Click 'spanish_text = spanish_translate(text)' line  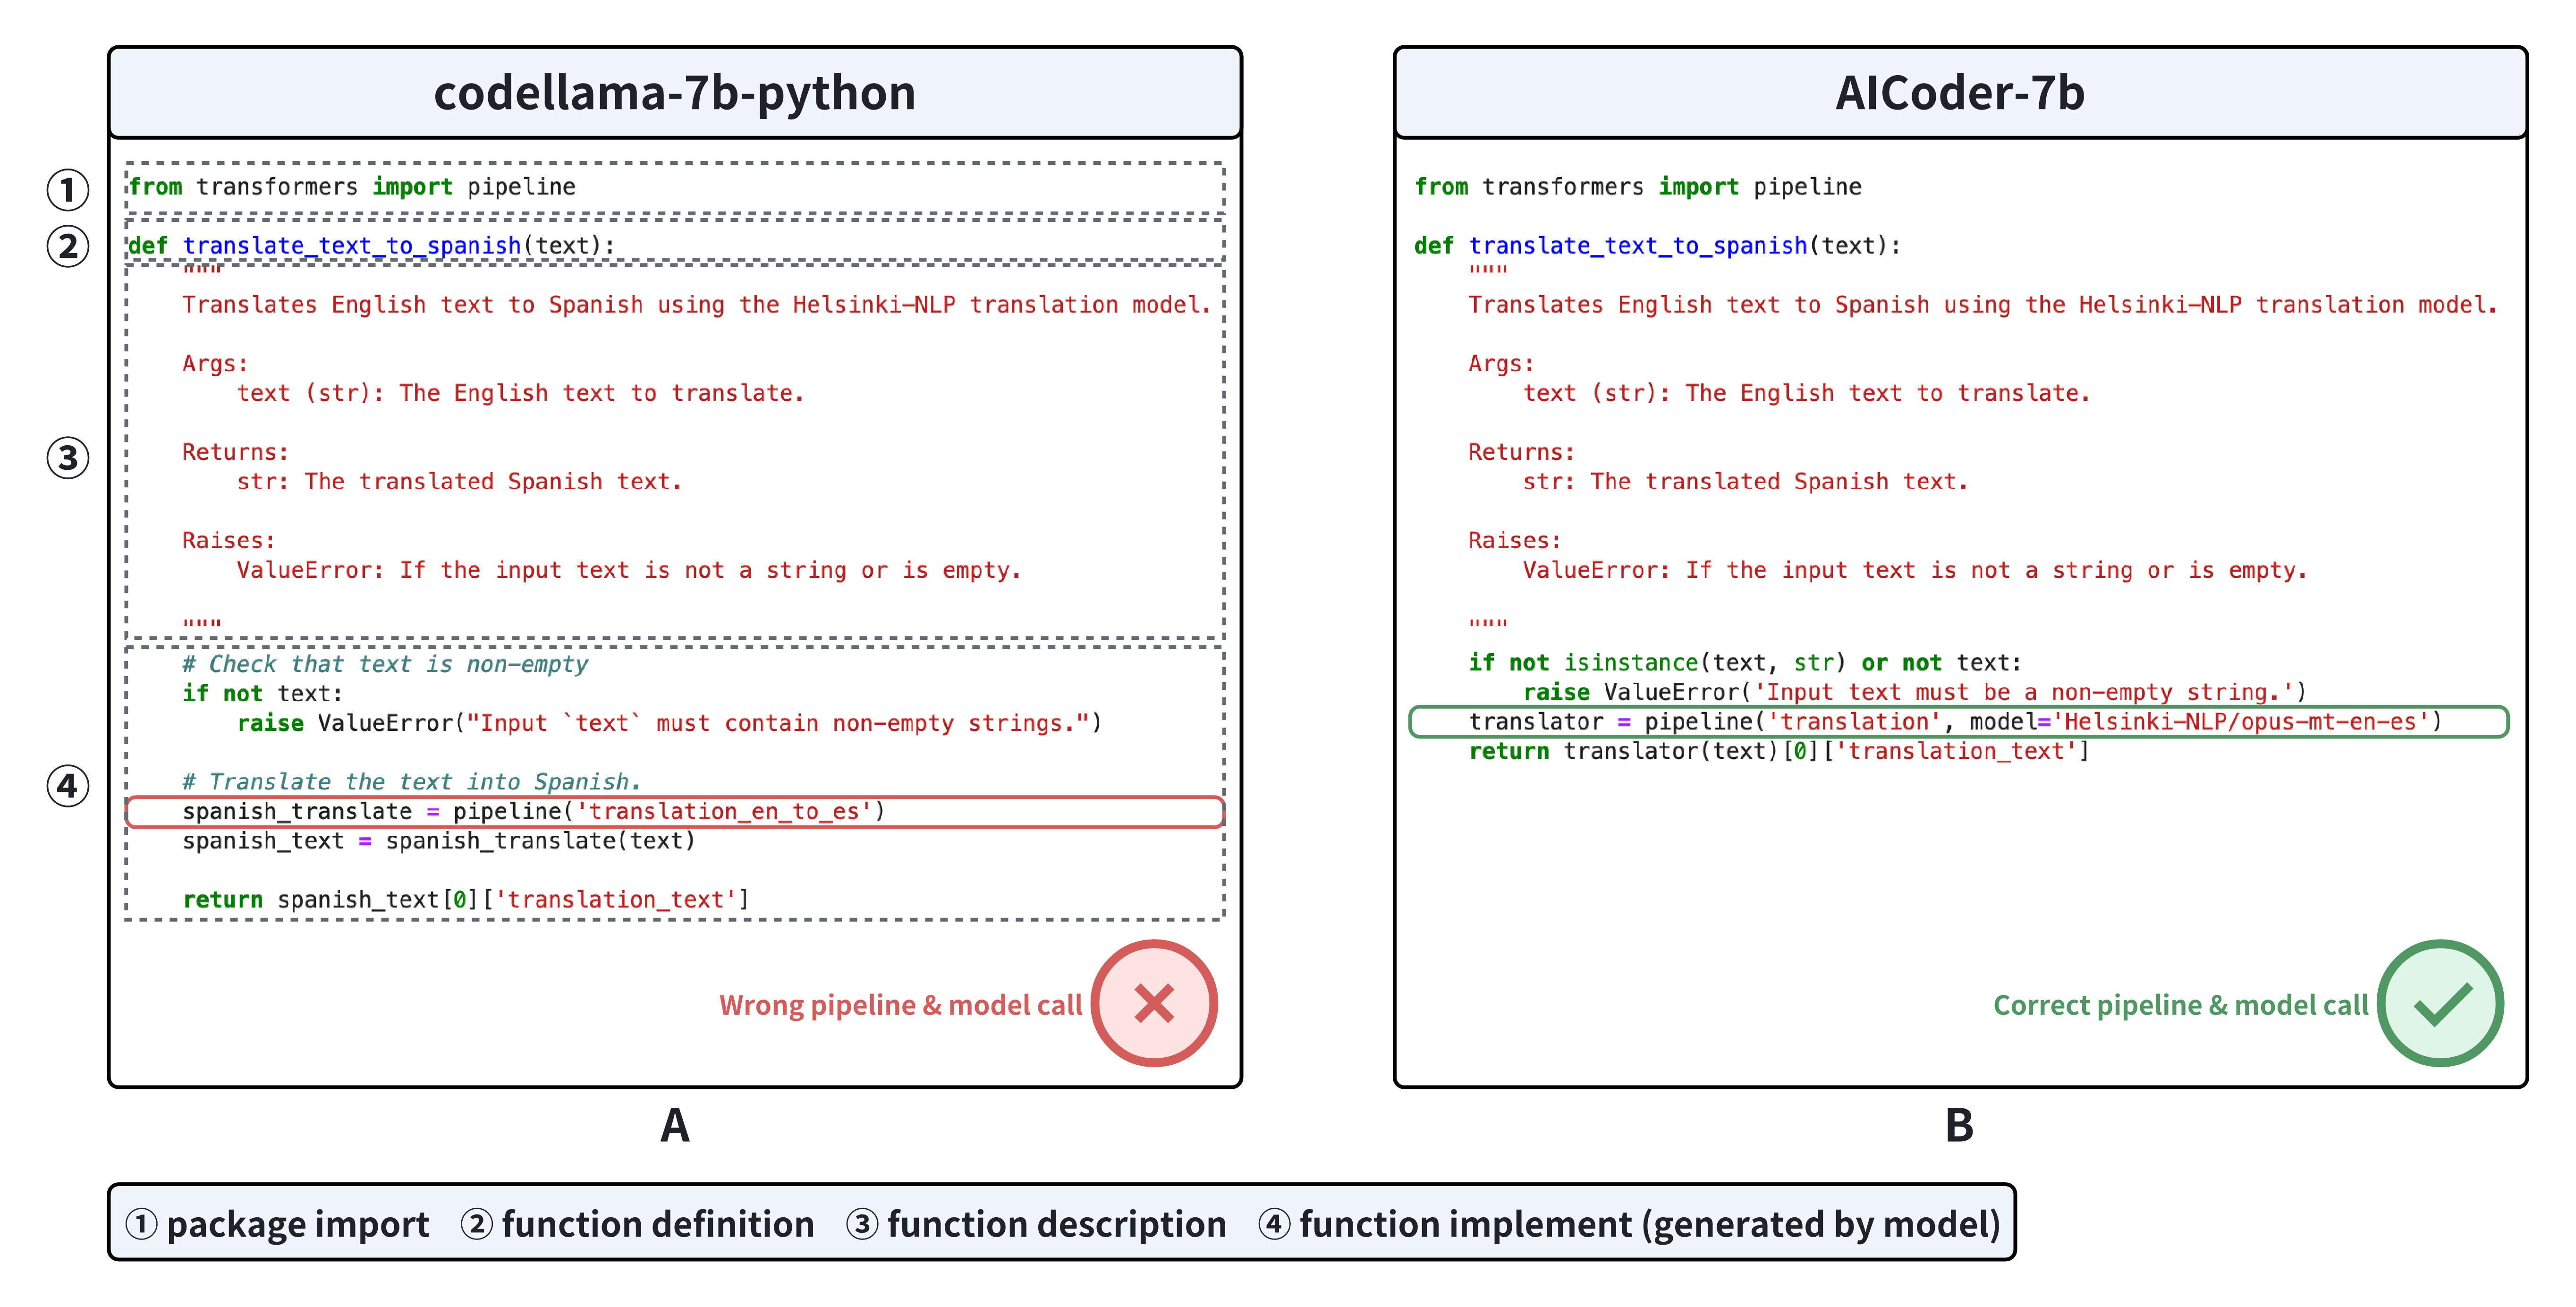(439, 841)
